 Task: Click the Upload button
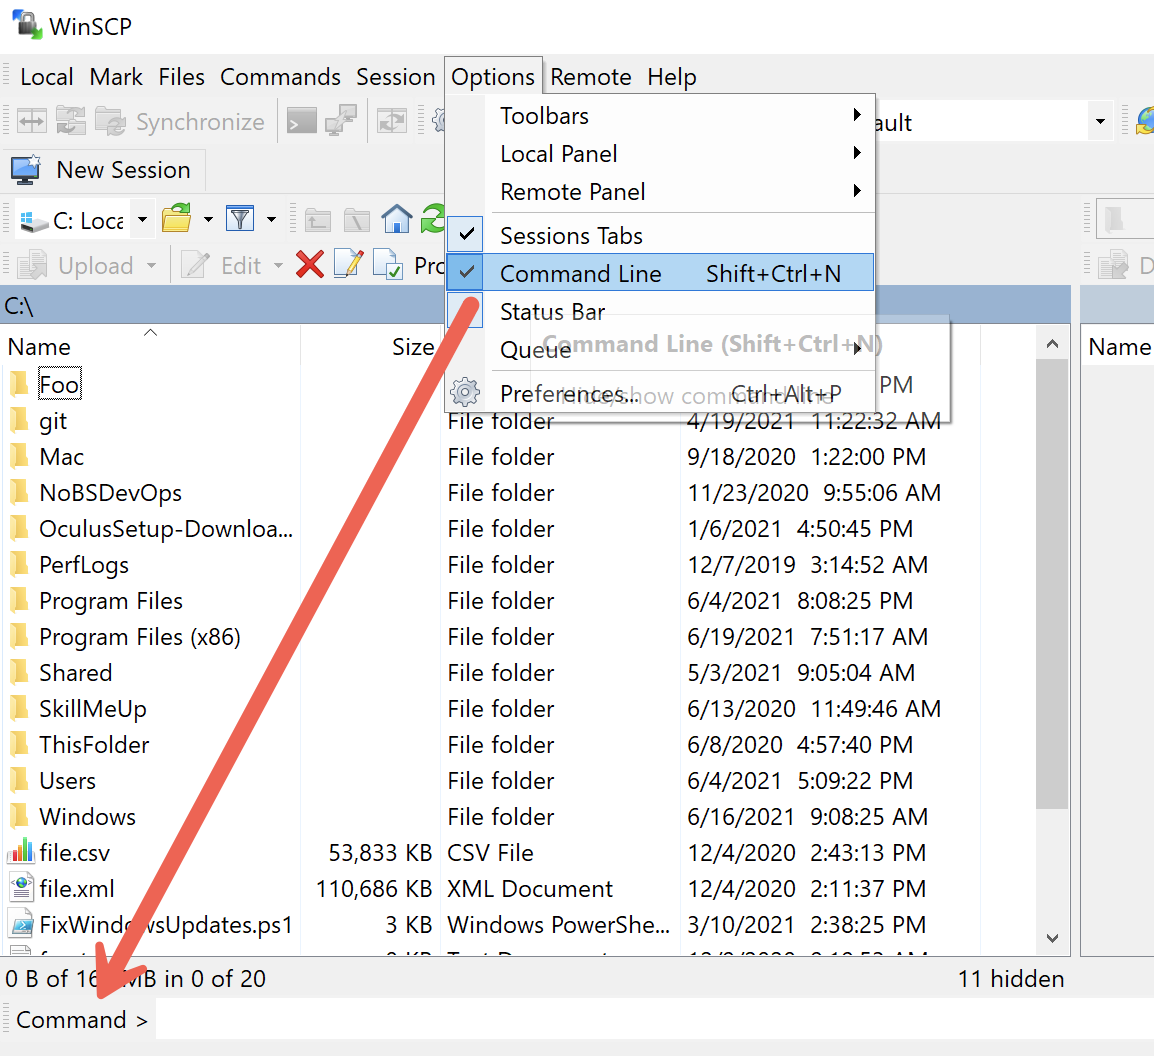tap(76, 265)
